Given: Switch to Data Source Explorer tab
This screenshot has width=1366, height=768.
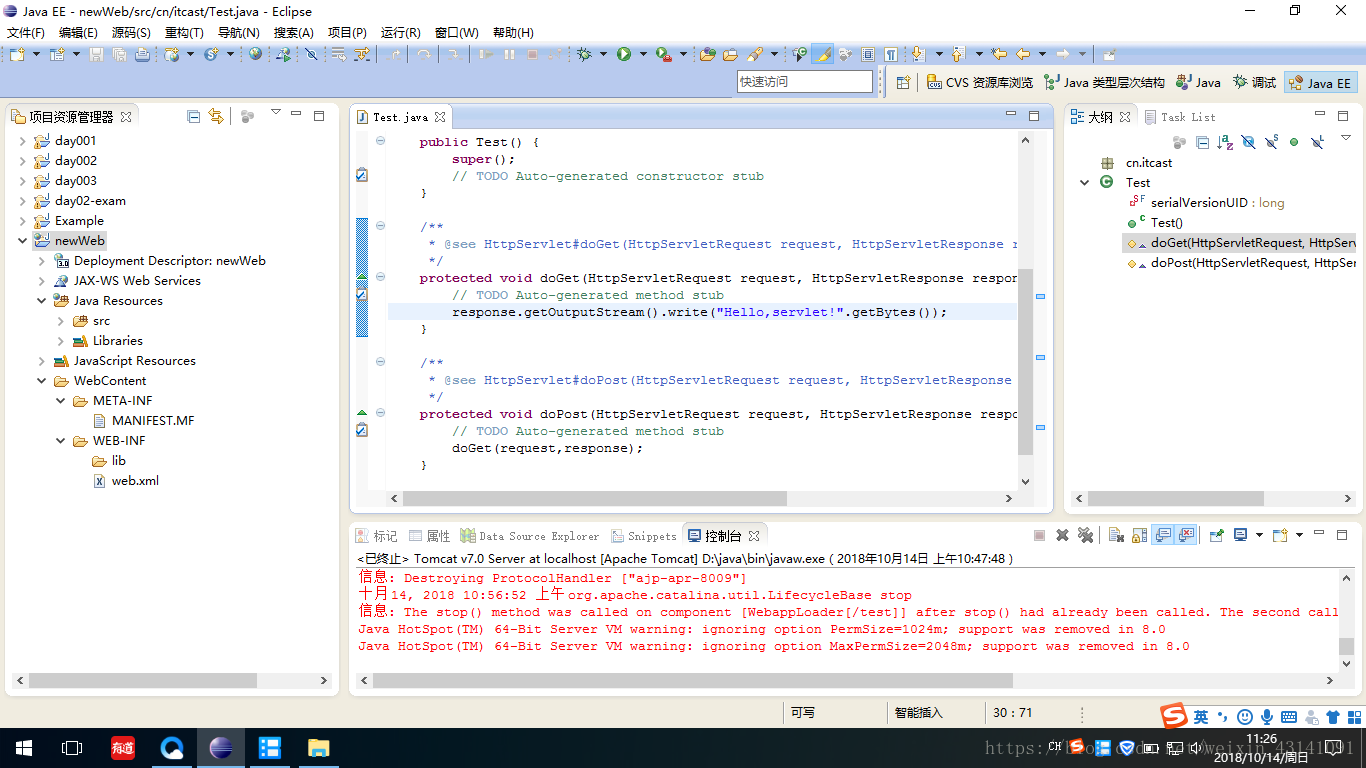Looking at the screenshot, I should [x=530, y=536].
